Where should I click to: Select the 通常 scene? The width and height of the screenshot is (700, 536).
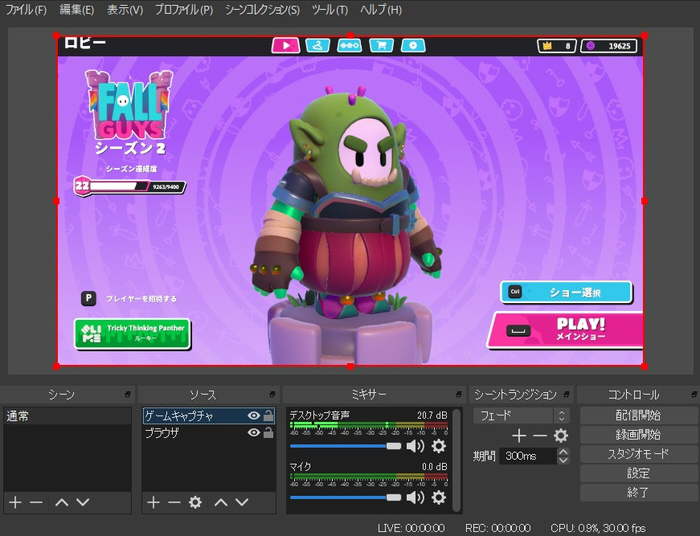click(67, 416)
